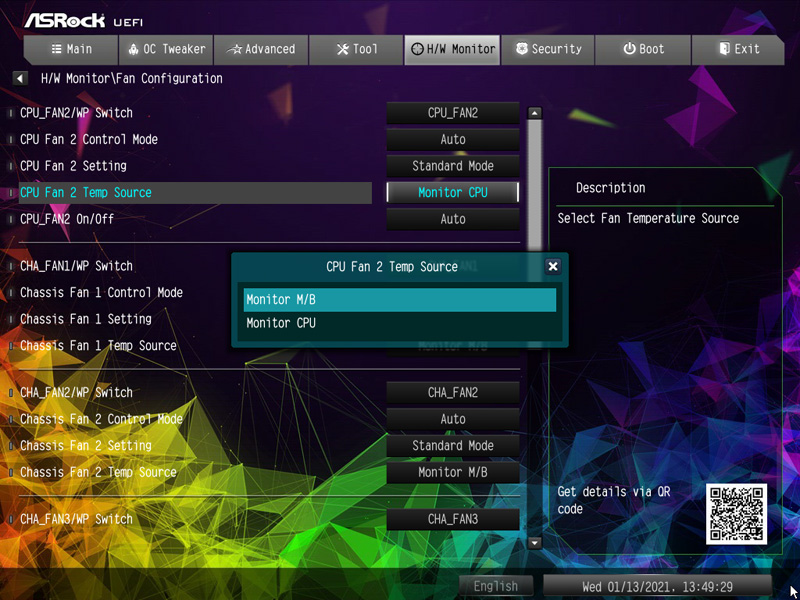Viewport: 800px width, 600px height.
Task: Select the highlighted CPU Fan 2 Temp Source label
Action: (86, 192)
